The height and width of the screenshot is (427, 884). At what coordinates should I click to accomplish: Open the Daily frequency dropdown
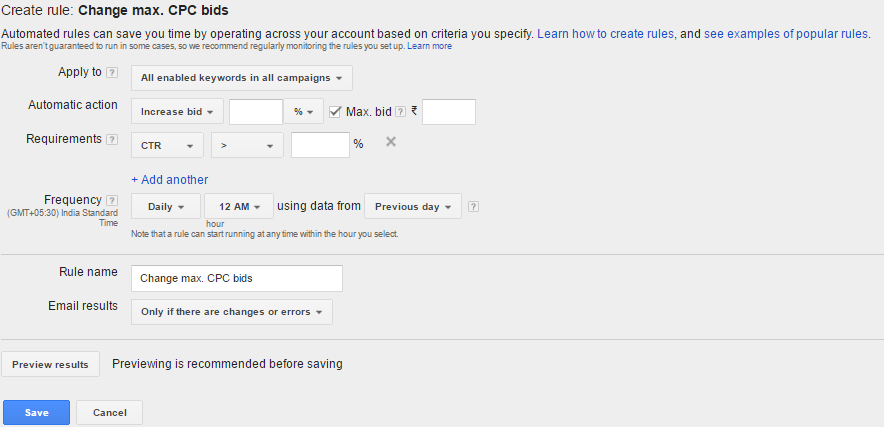tap(166, 206)
